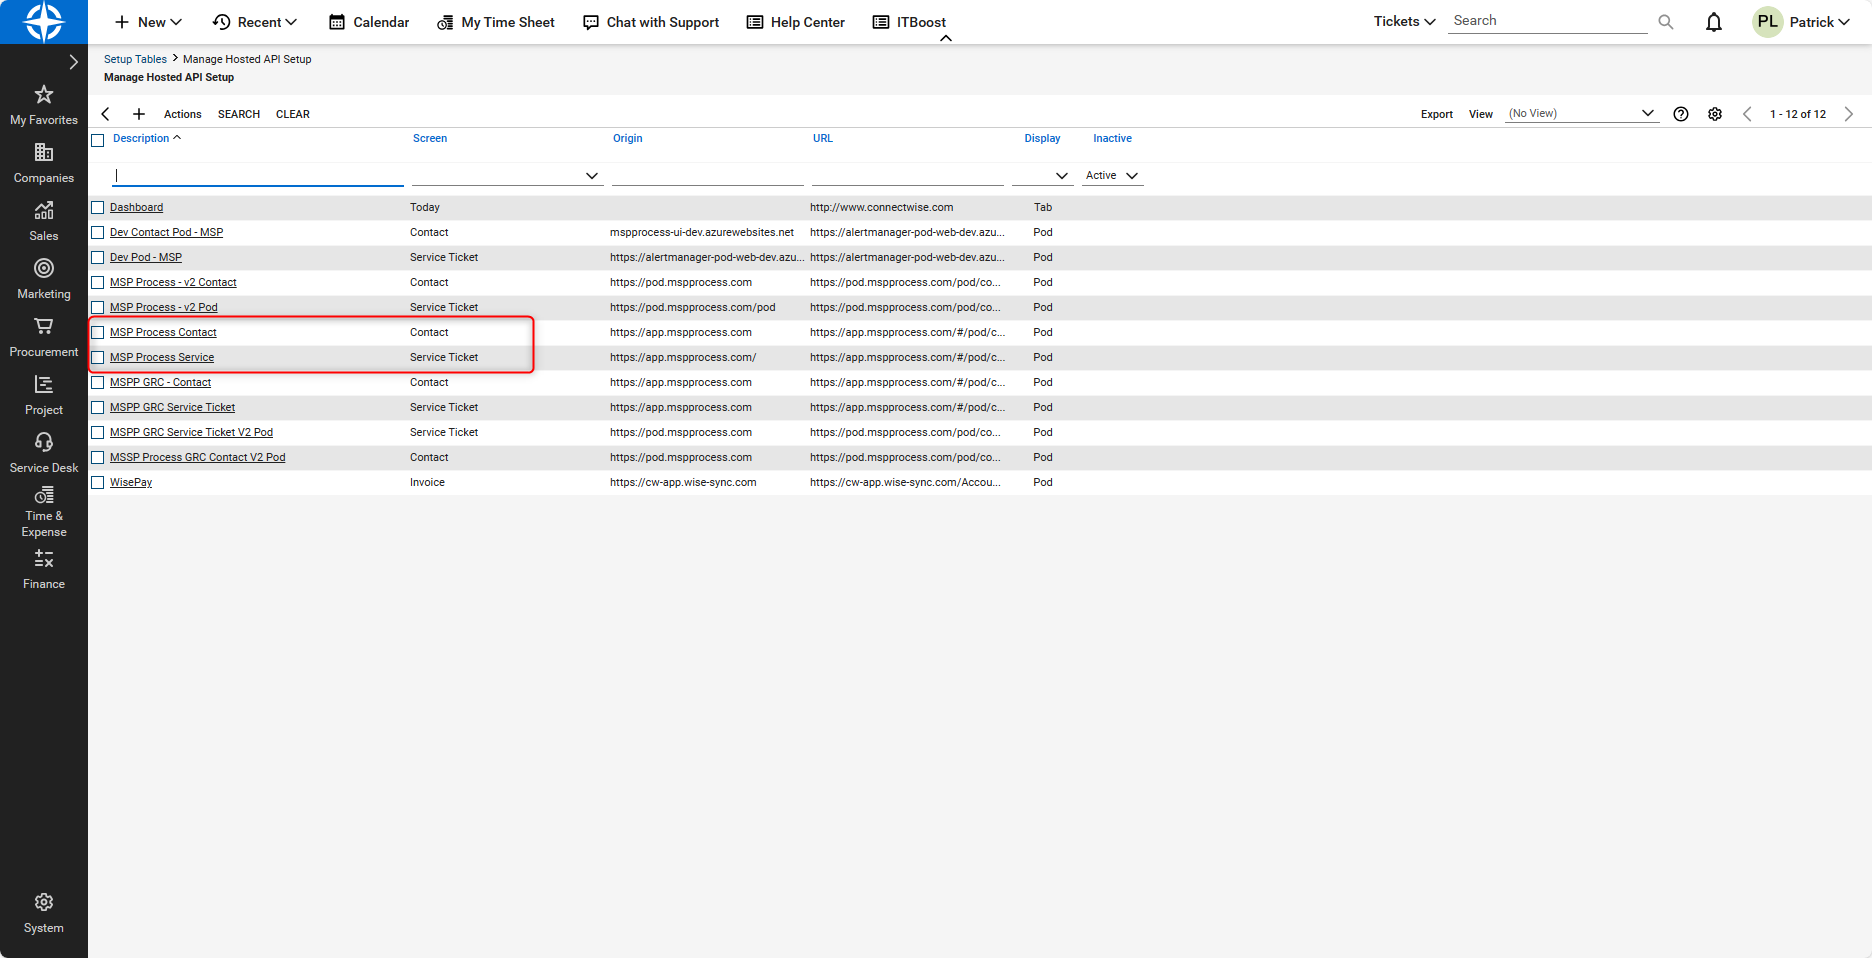
Task: Open the Project module
Action: tap(44, 396)
